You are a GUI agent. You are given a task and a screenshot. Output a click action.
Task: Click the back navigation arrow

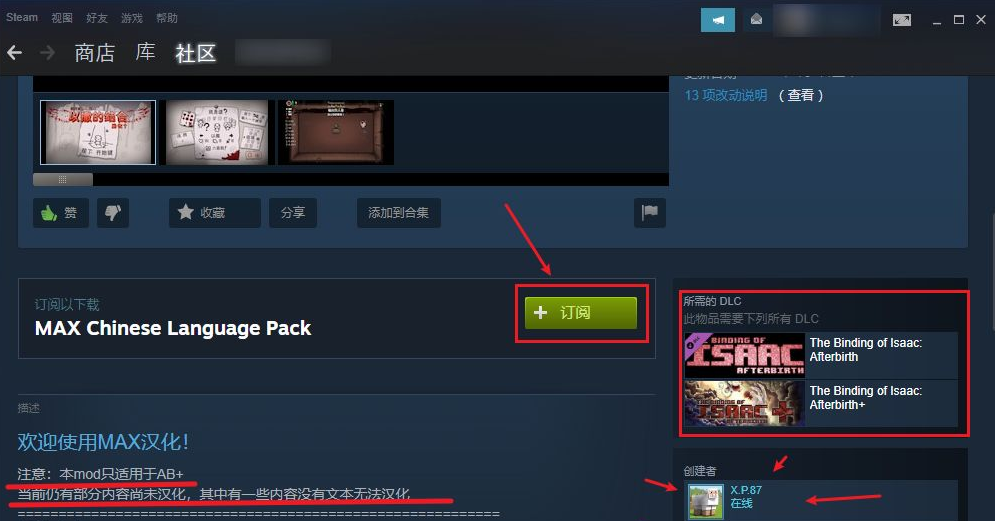(15, 53)
